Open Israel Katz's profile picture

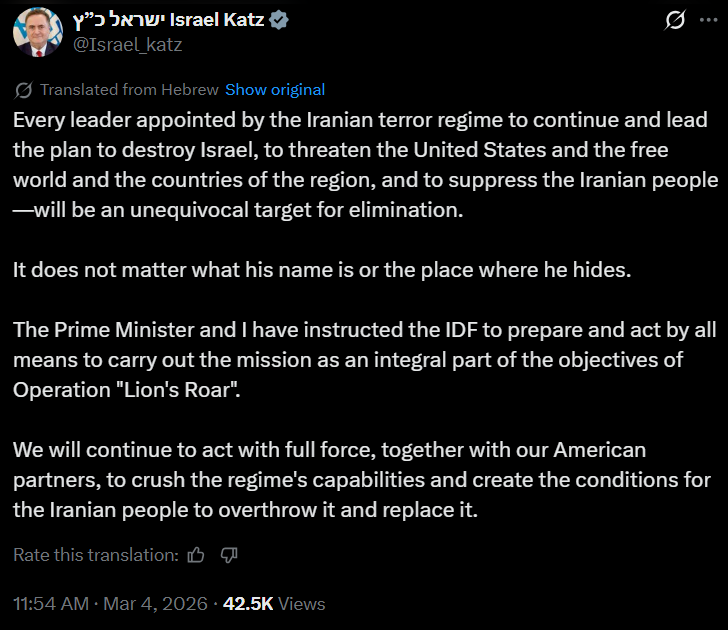(x=35, y=33)
